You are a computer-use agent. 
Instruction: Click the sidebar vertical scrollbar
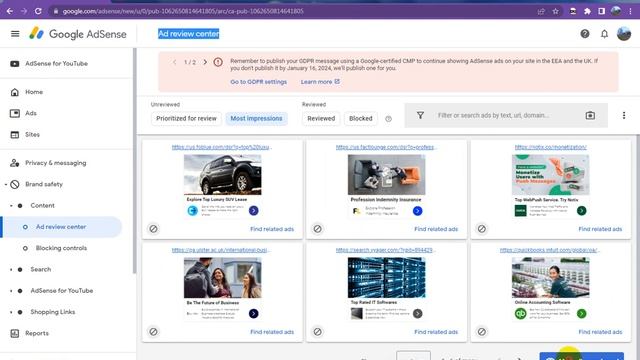point(134,161)
